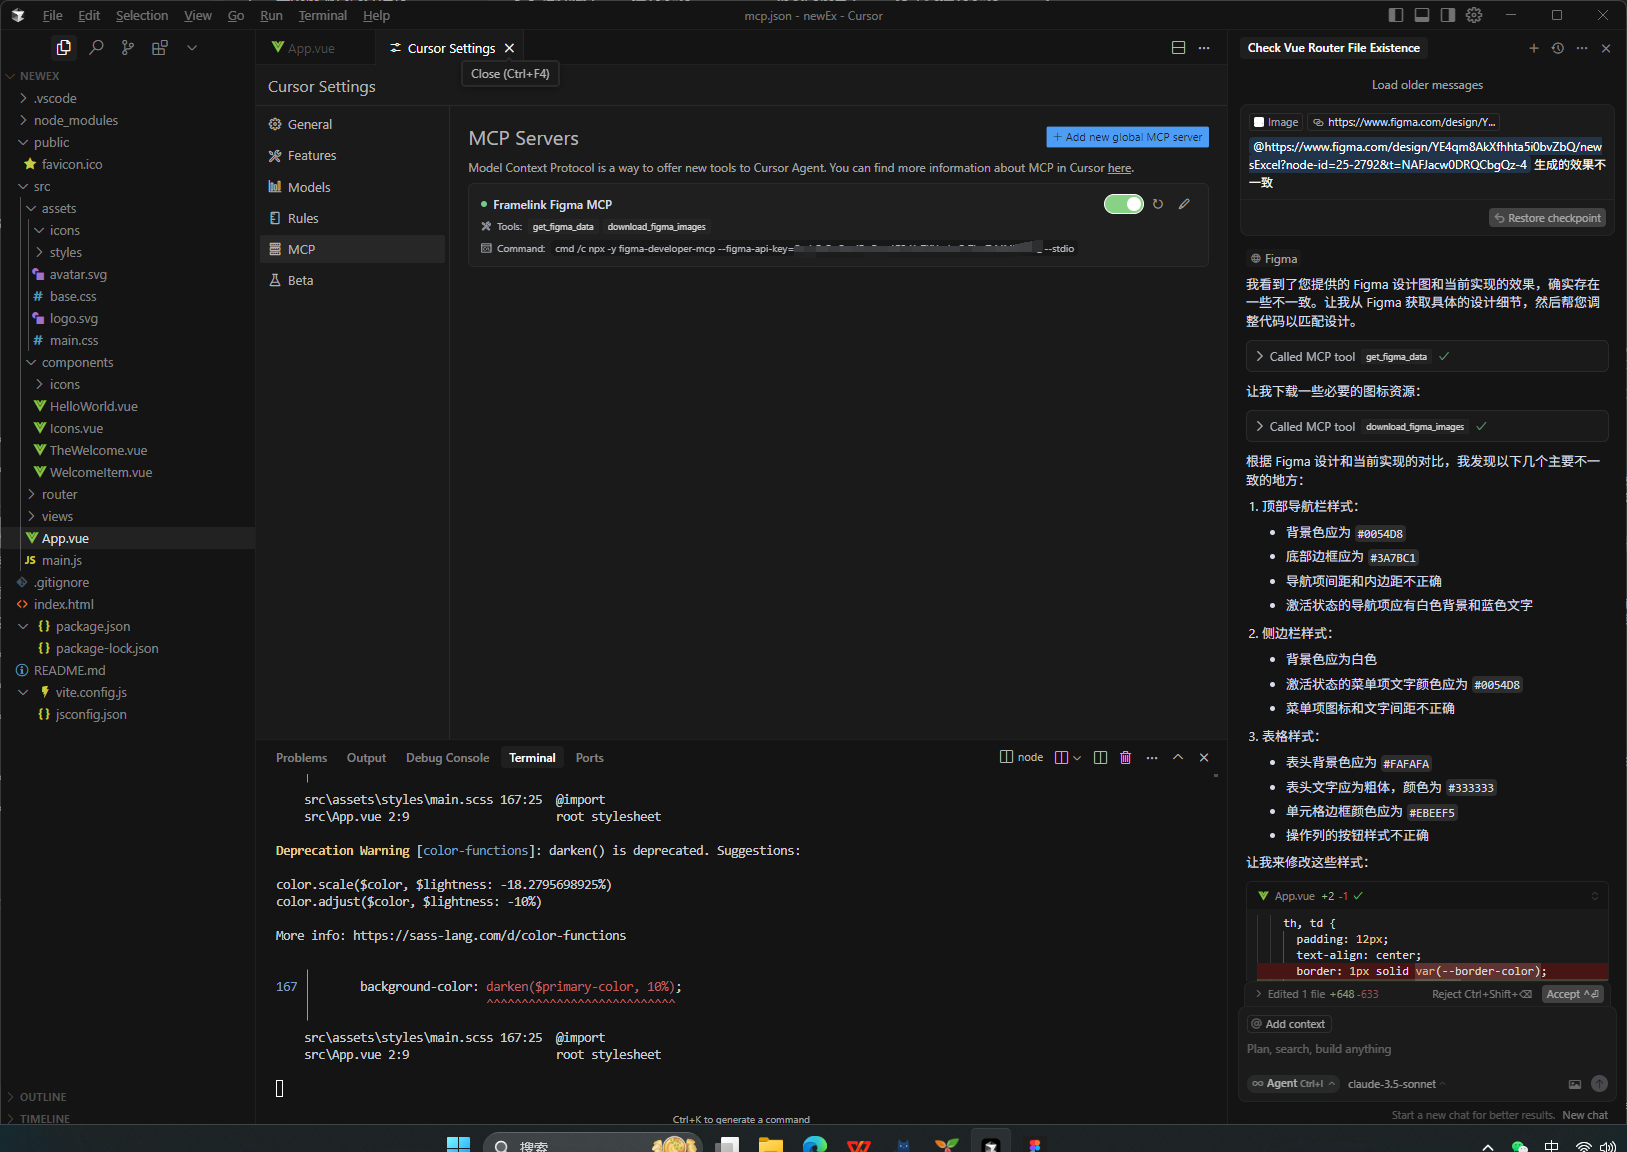The height and width of the screenshot is (1152, 1627).
Task: Expand the node_modules folder
Action: coord(128,120)
